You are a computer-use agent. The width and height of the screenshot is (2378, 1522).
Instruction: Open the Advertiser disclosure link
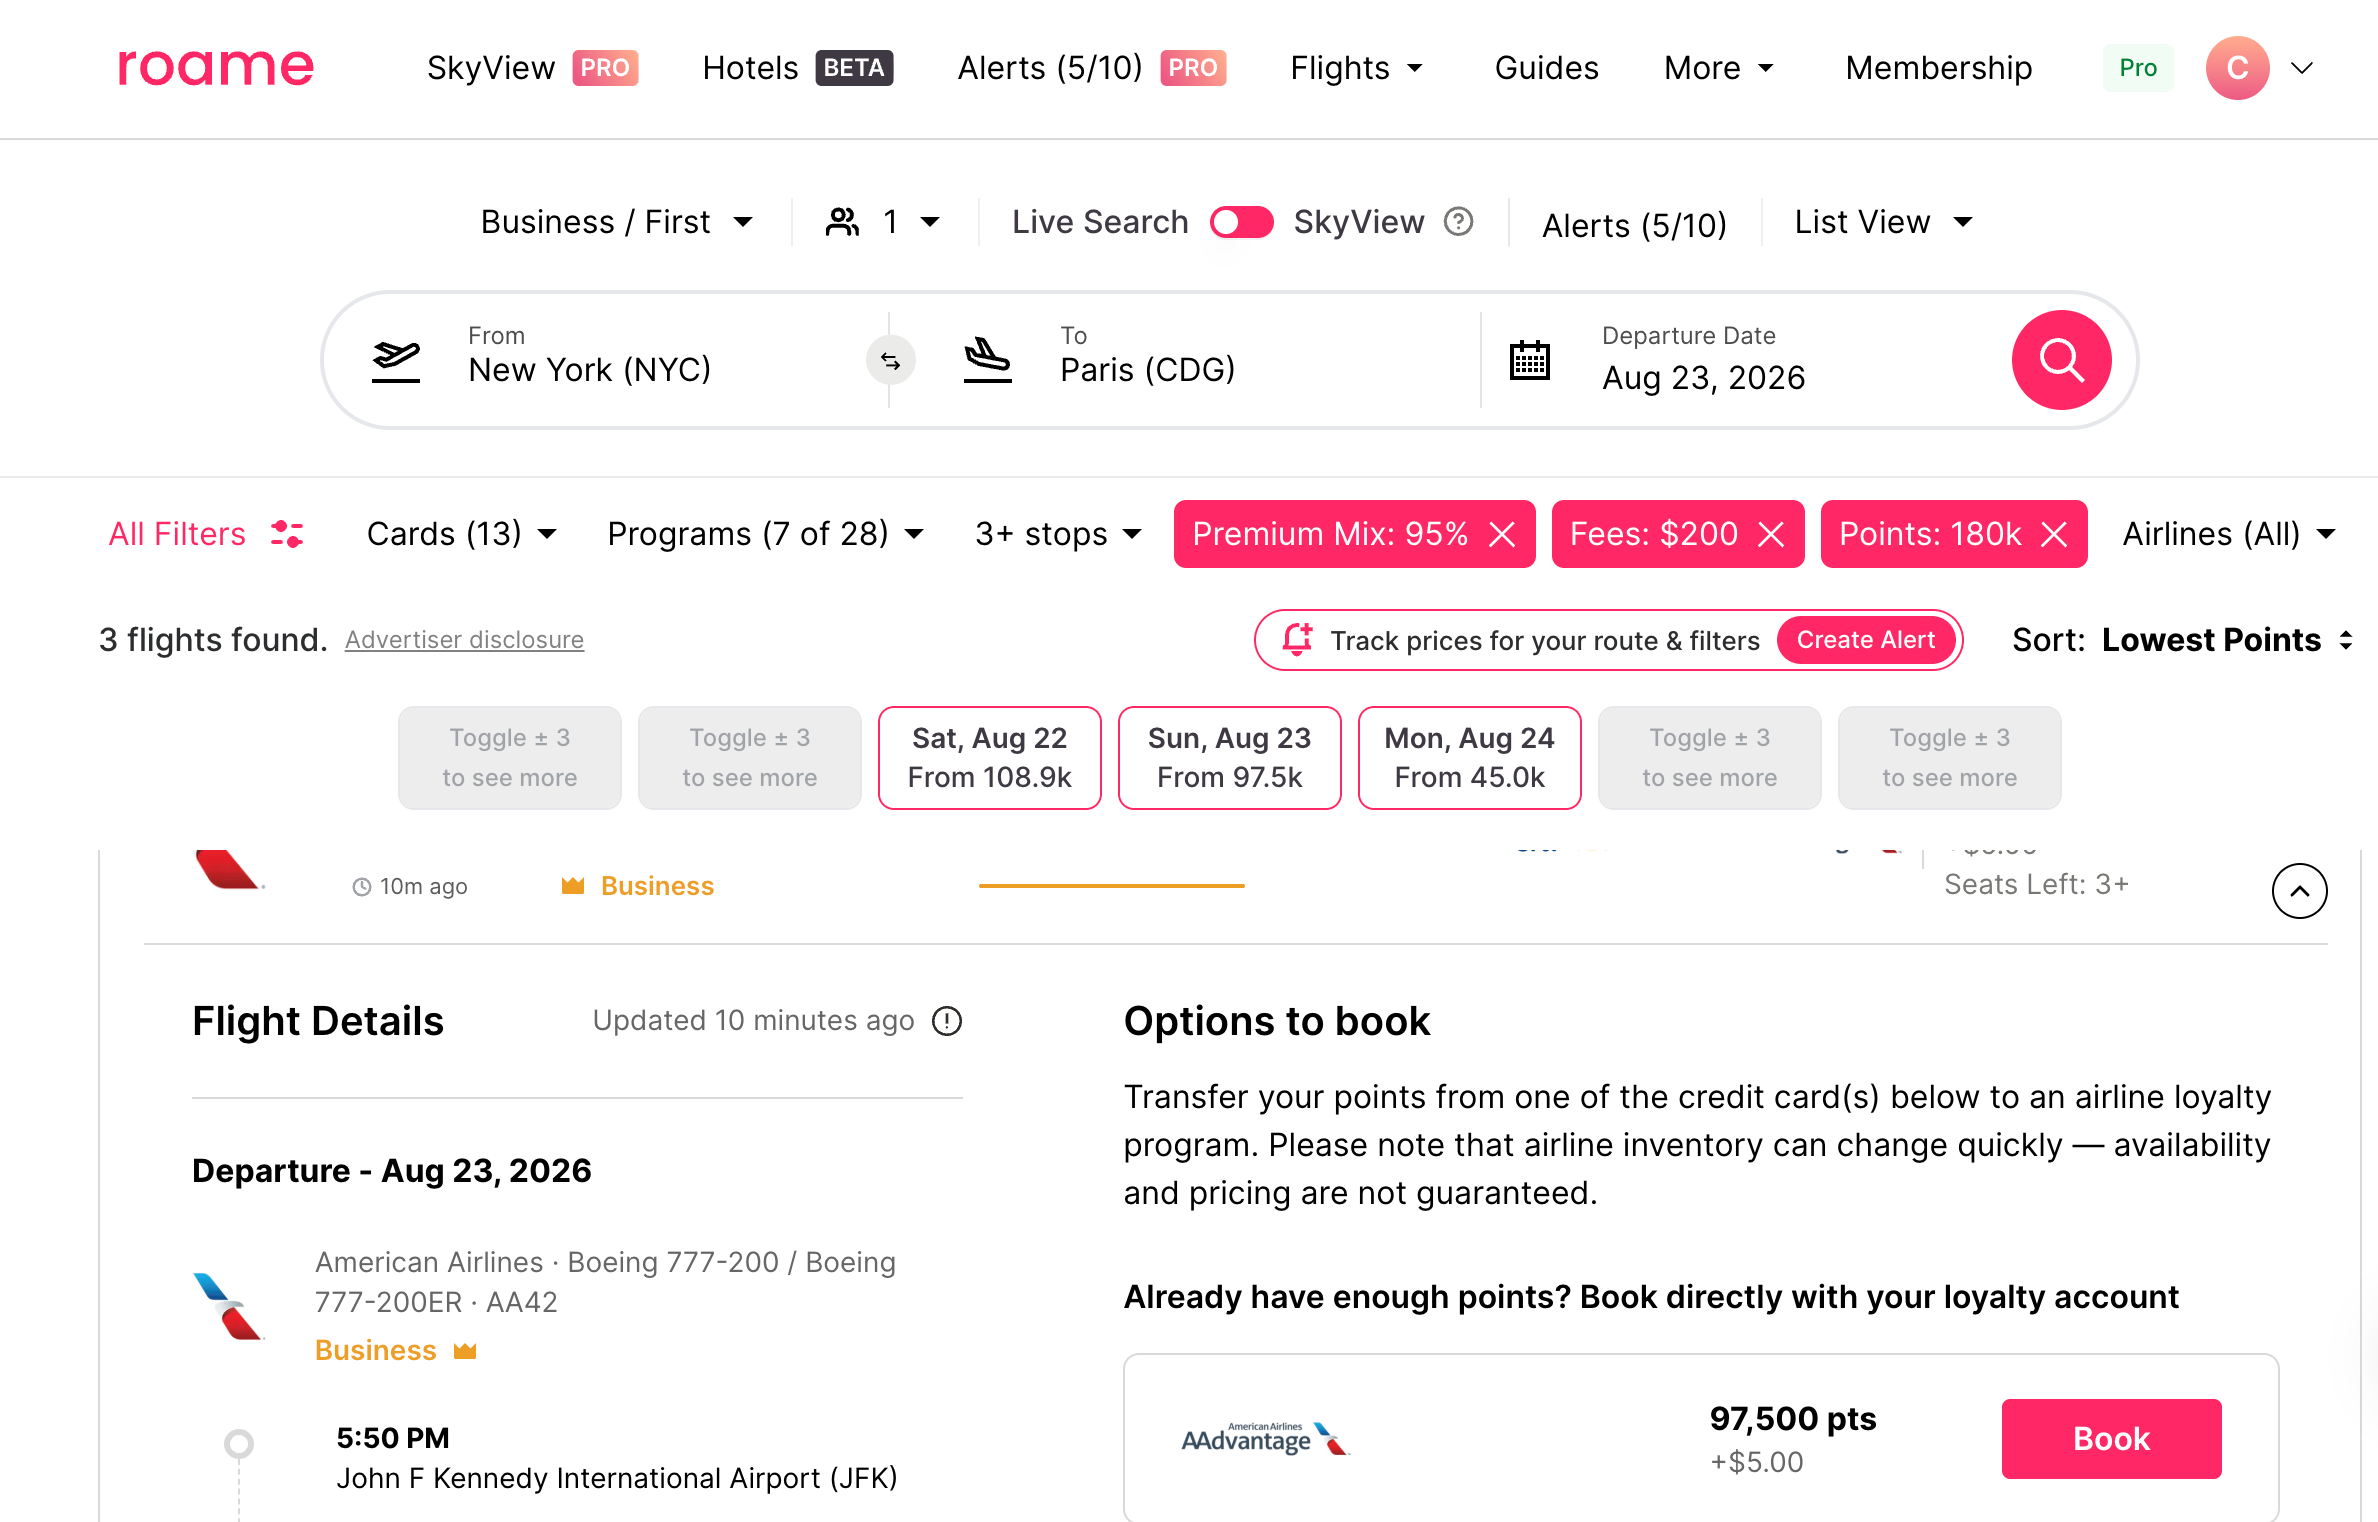464,640
